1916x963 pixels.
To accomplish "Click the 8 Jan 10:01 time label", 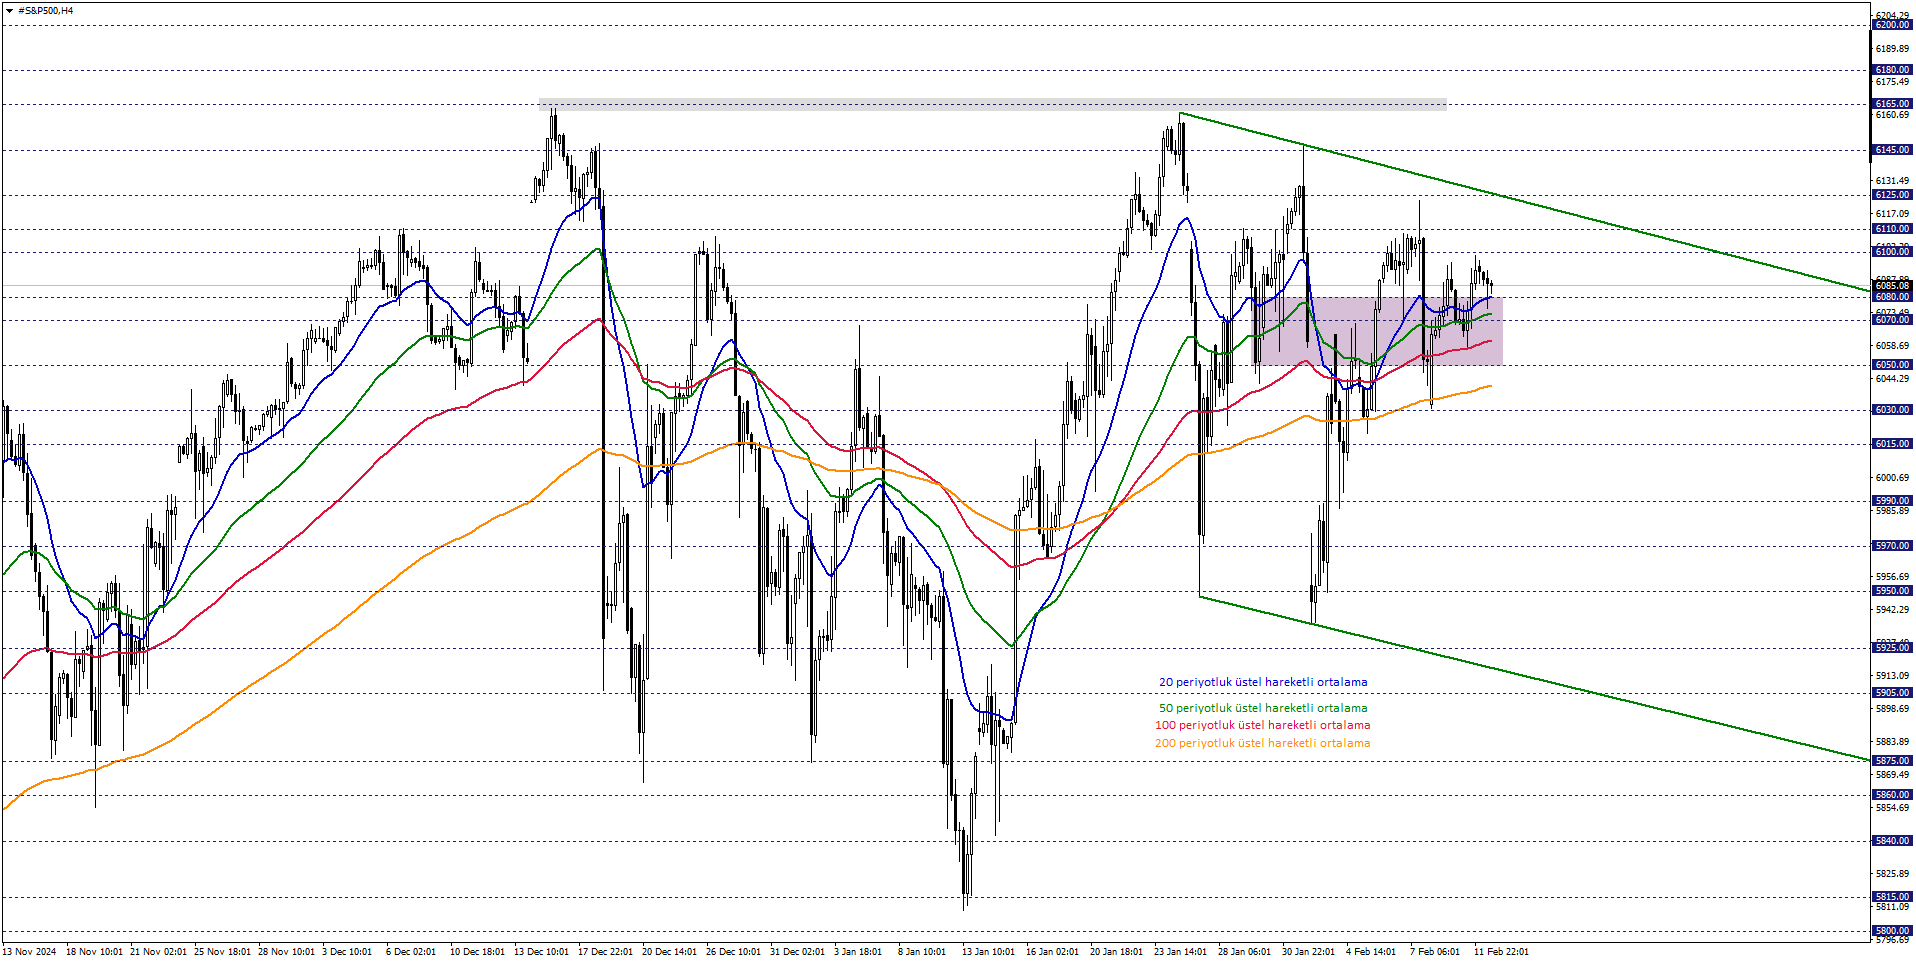I will point(922,951).
